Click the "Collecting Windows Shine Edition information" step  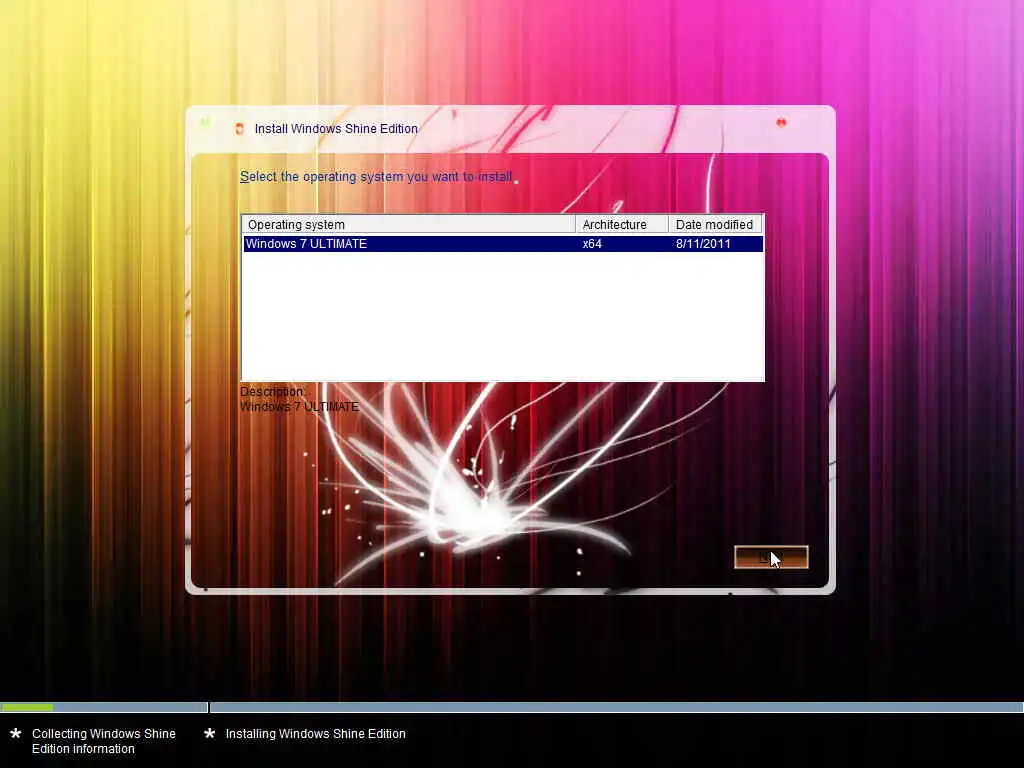point(104,741)
